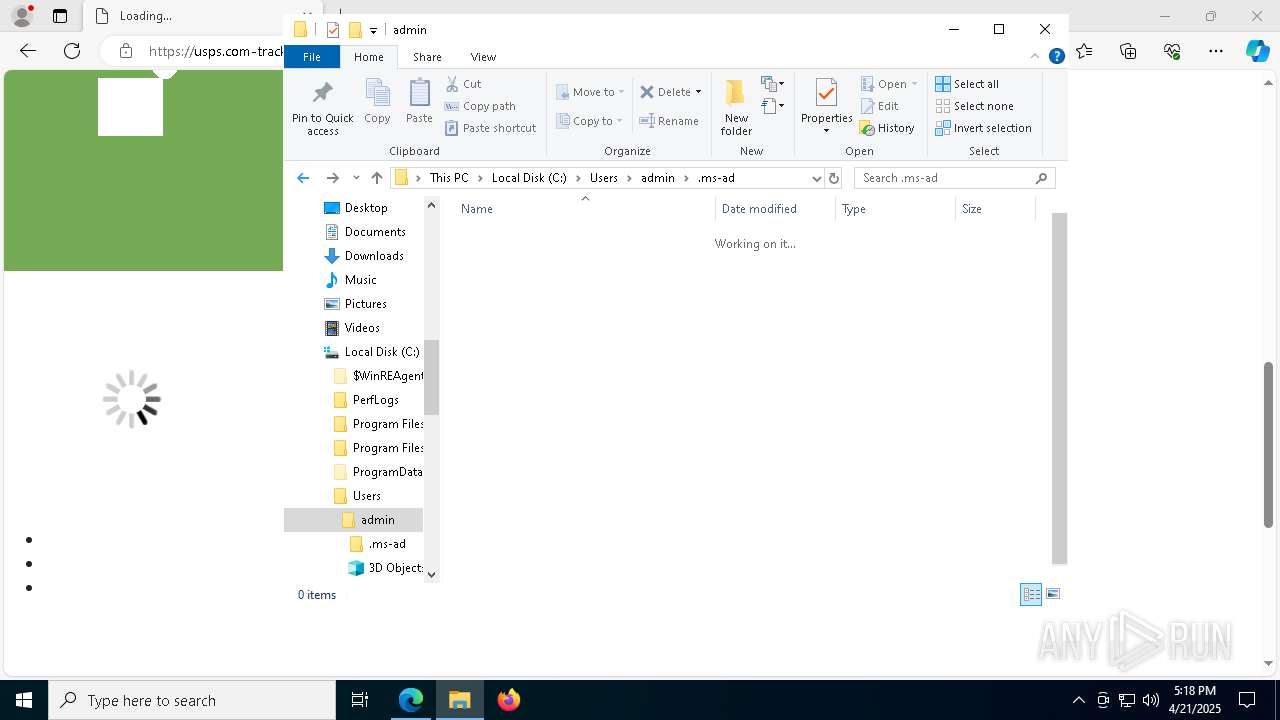Select PerfLogs folder in tree

tap(375, 400)
